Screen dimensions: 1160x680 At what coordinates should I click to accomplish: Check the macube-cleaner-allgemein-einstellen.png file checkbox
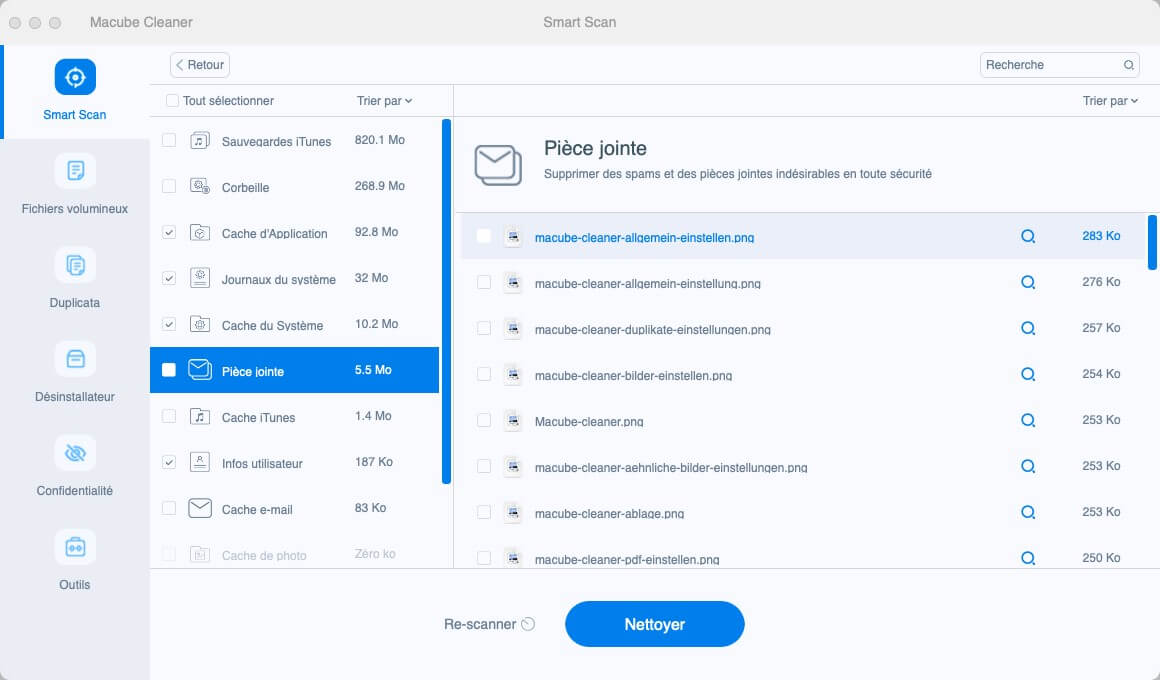coord(484,236)
